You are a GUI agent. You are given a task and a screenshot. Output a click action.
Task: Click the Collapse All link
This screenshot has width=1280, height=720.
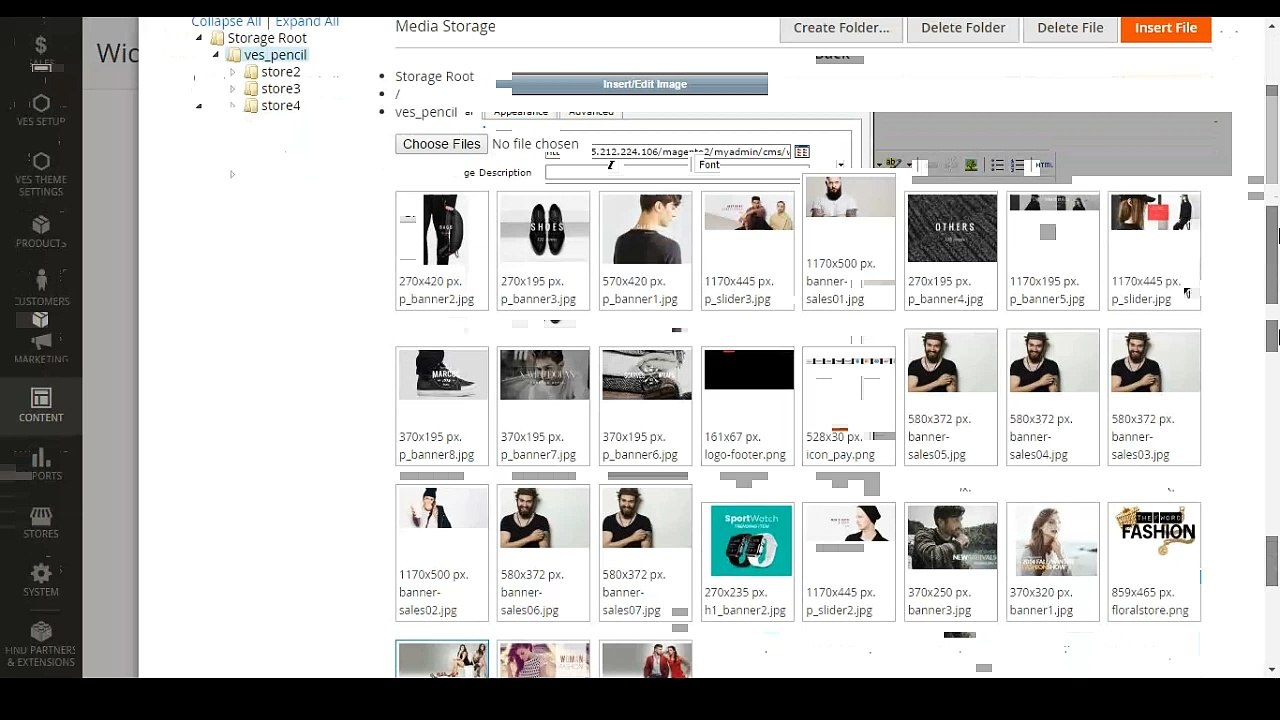[x=226, y=22]
